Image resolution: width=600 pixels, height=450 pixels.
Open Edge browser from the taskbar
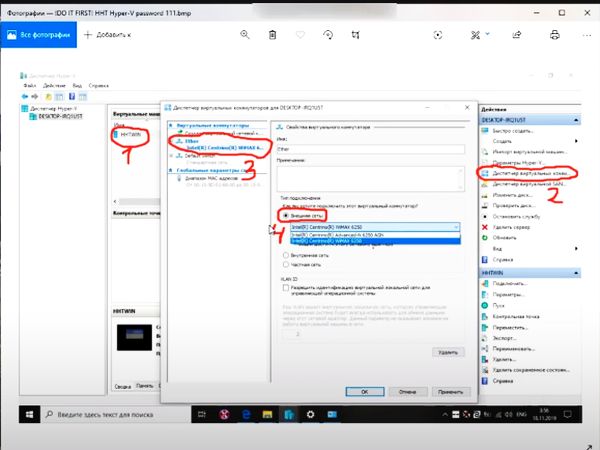coord(246,414)
